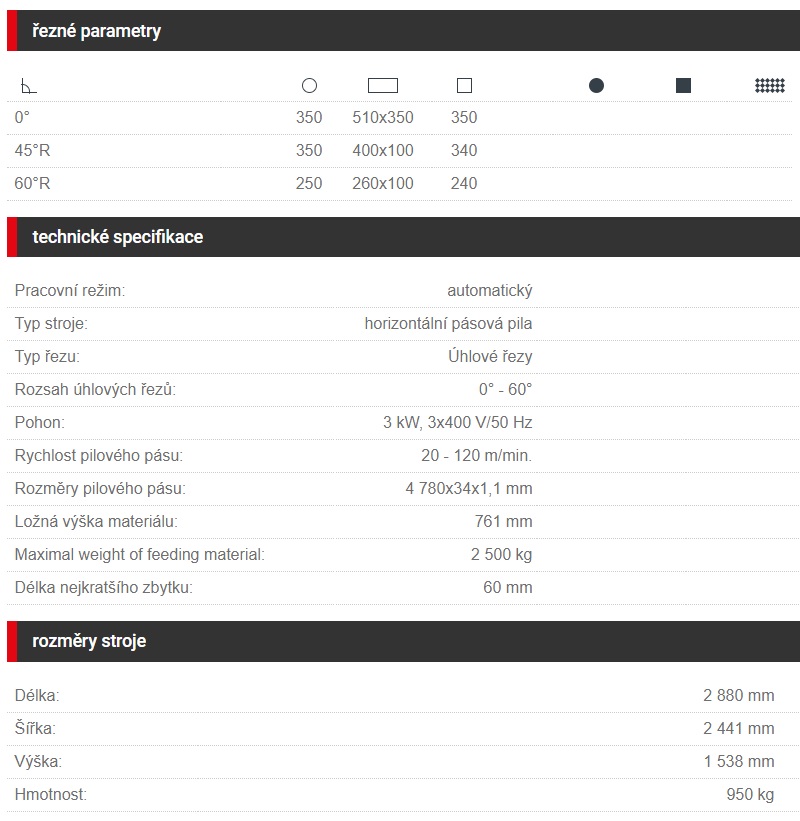Click the "Délka:" label
The image size is (800, 821).
coord(37,695)
